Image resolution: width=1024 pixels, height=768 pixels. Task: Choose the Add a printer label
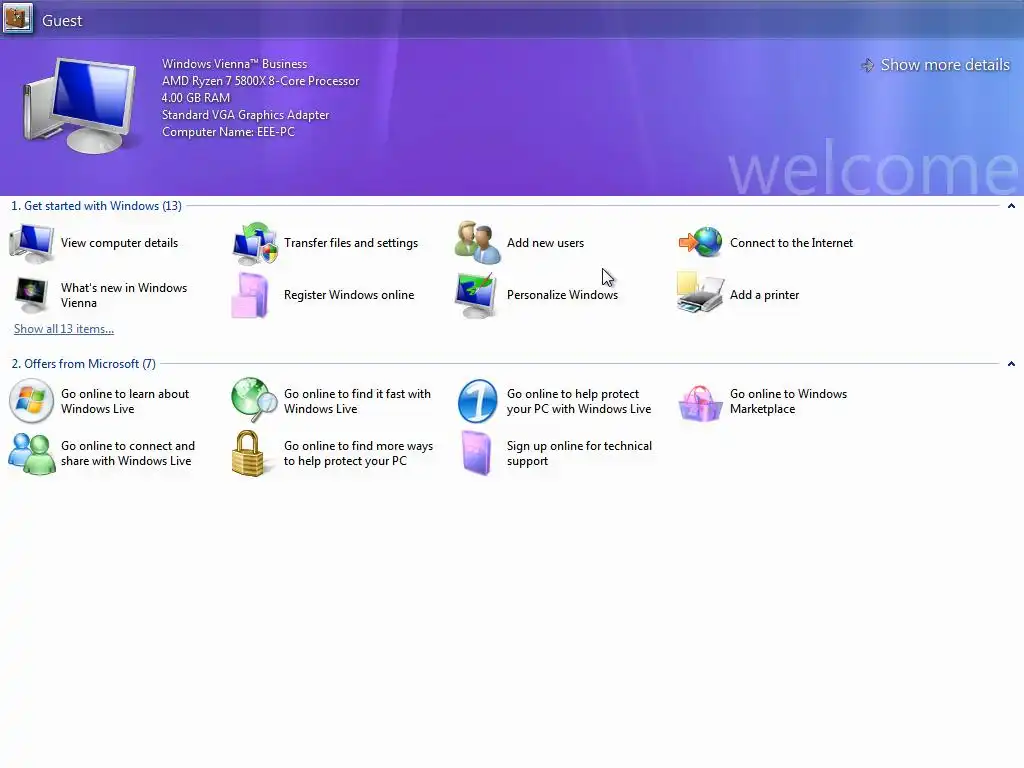click(764, 295)
